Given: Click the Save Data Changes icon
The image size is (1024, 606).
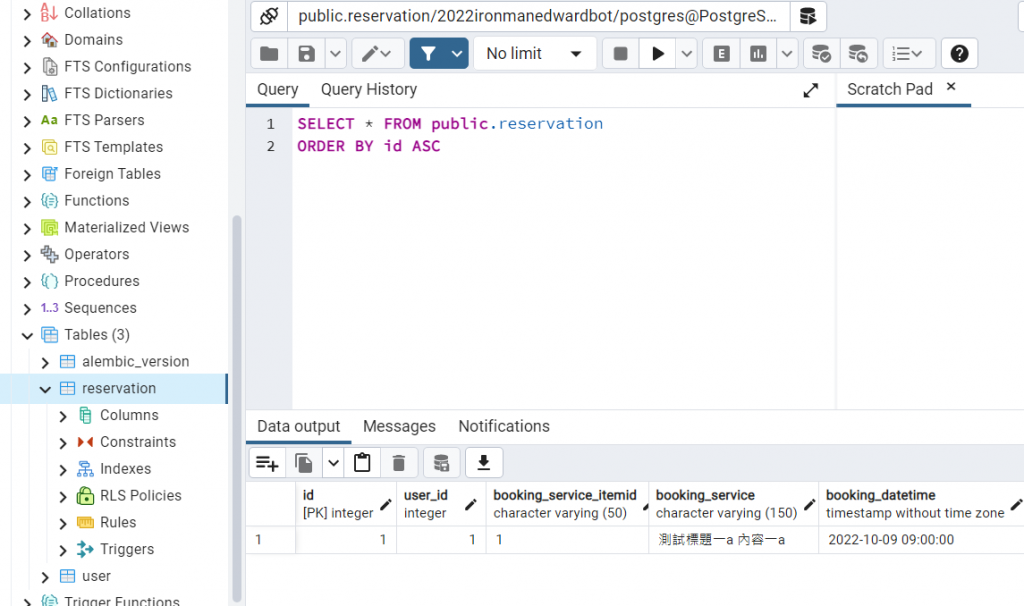Looking at the screenshot, I should [x=441, y=463].
